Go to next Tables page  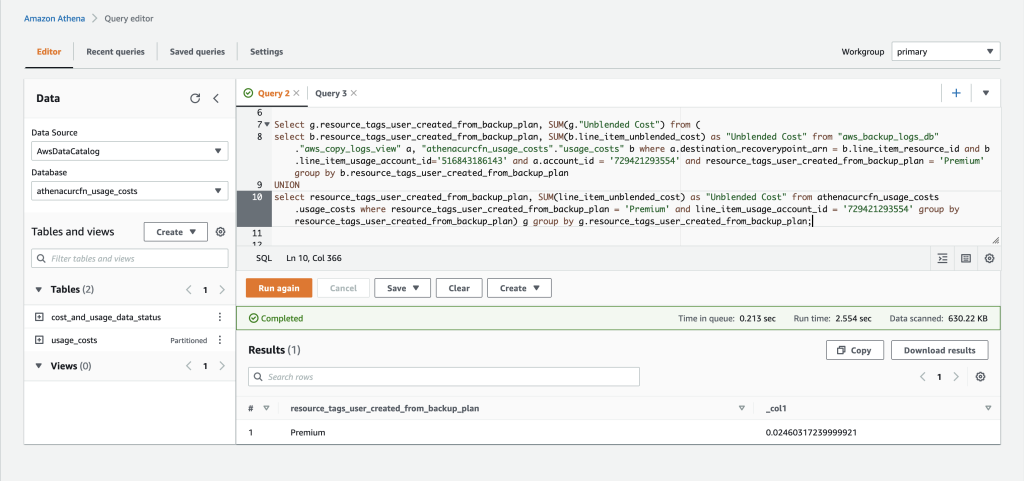[221, 289]
